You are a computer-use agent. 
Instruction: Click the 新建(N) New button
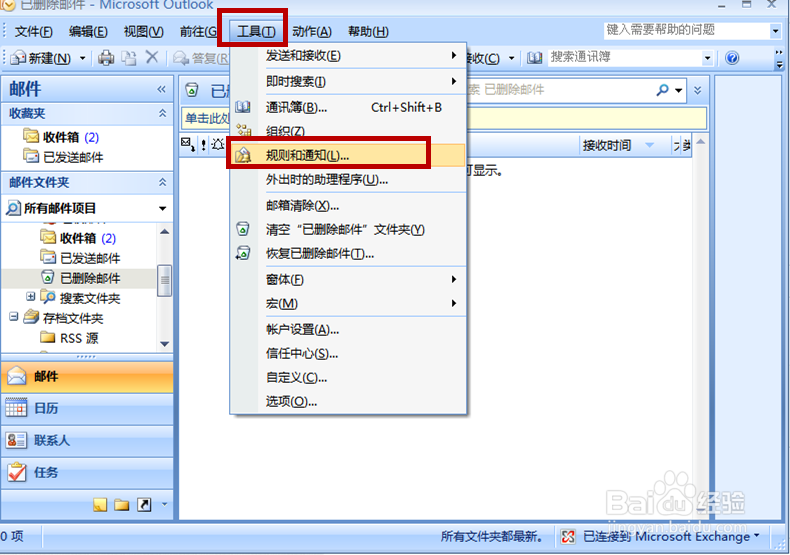[x=41, y=58]
